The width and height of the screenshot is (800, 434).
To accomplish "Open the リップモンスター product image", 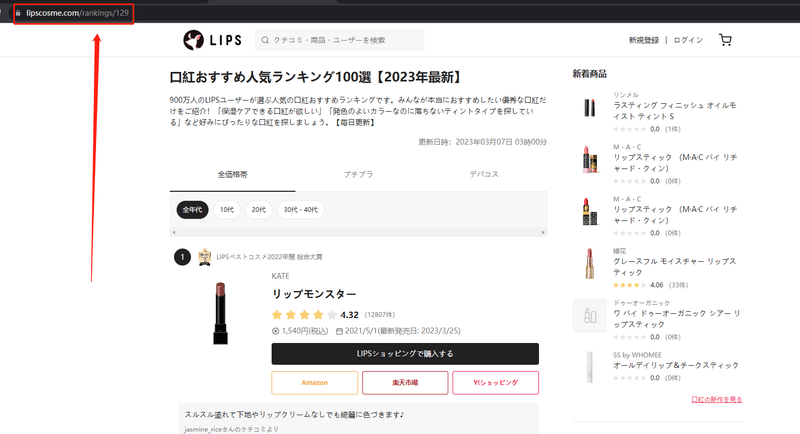I will [220, 313].
